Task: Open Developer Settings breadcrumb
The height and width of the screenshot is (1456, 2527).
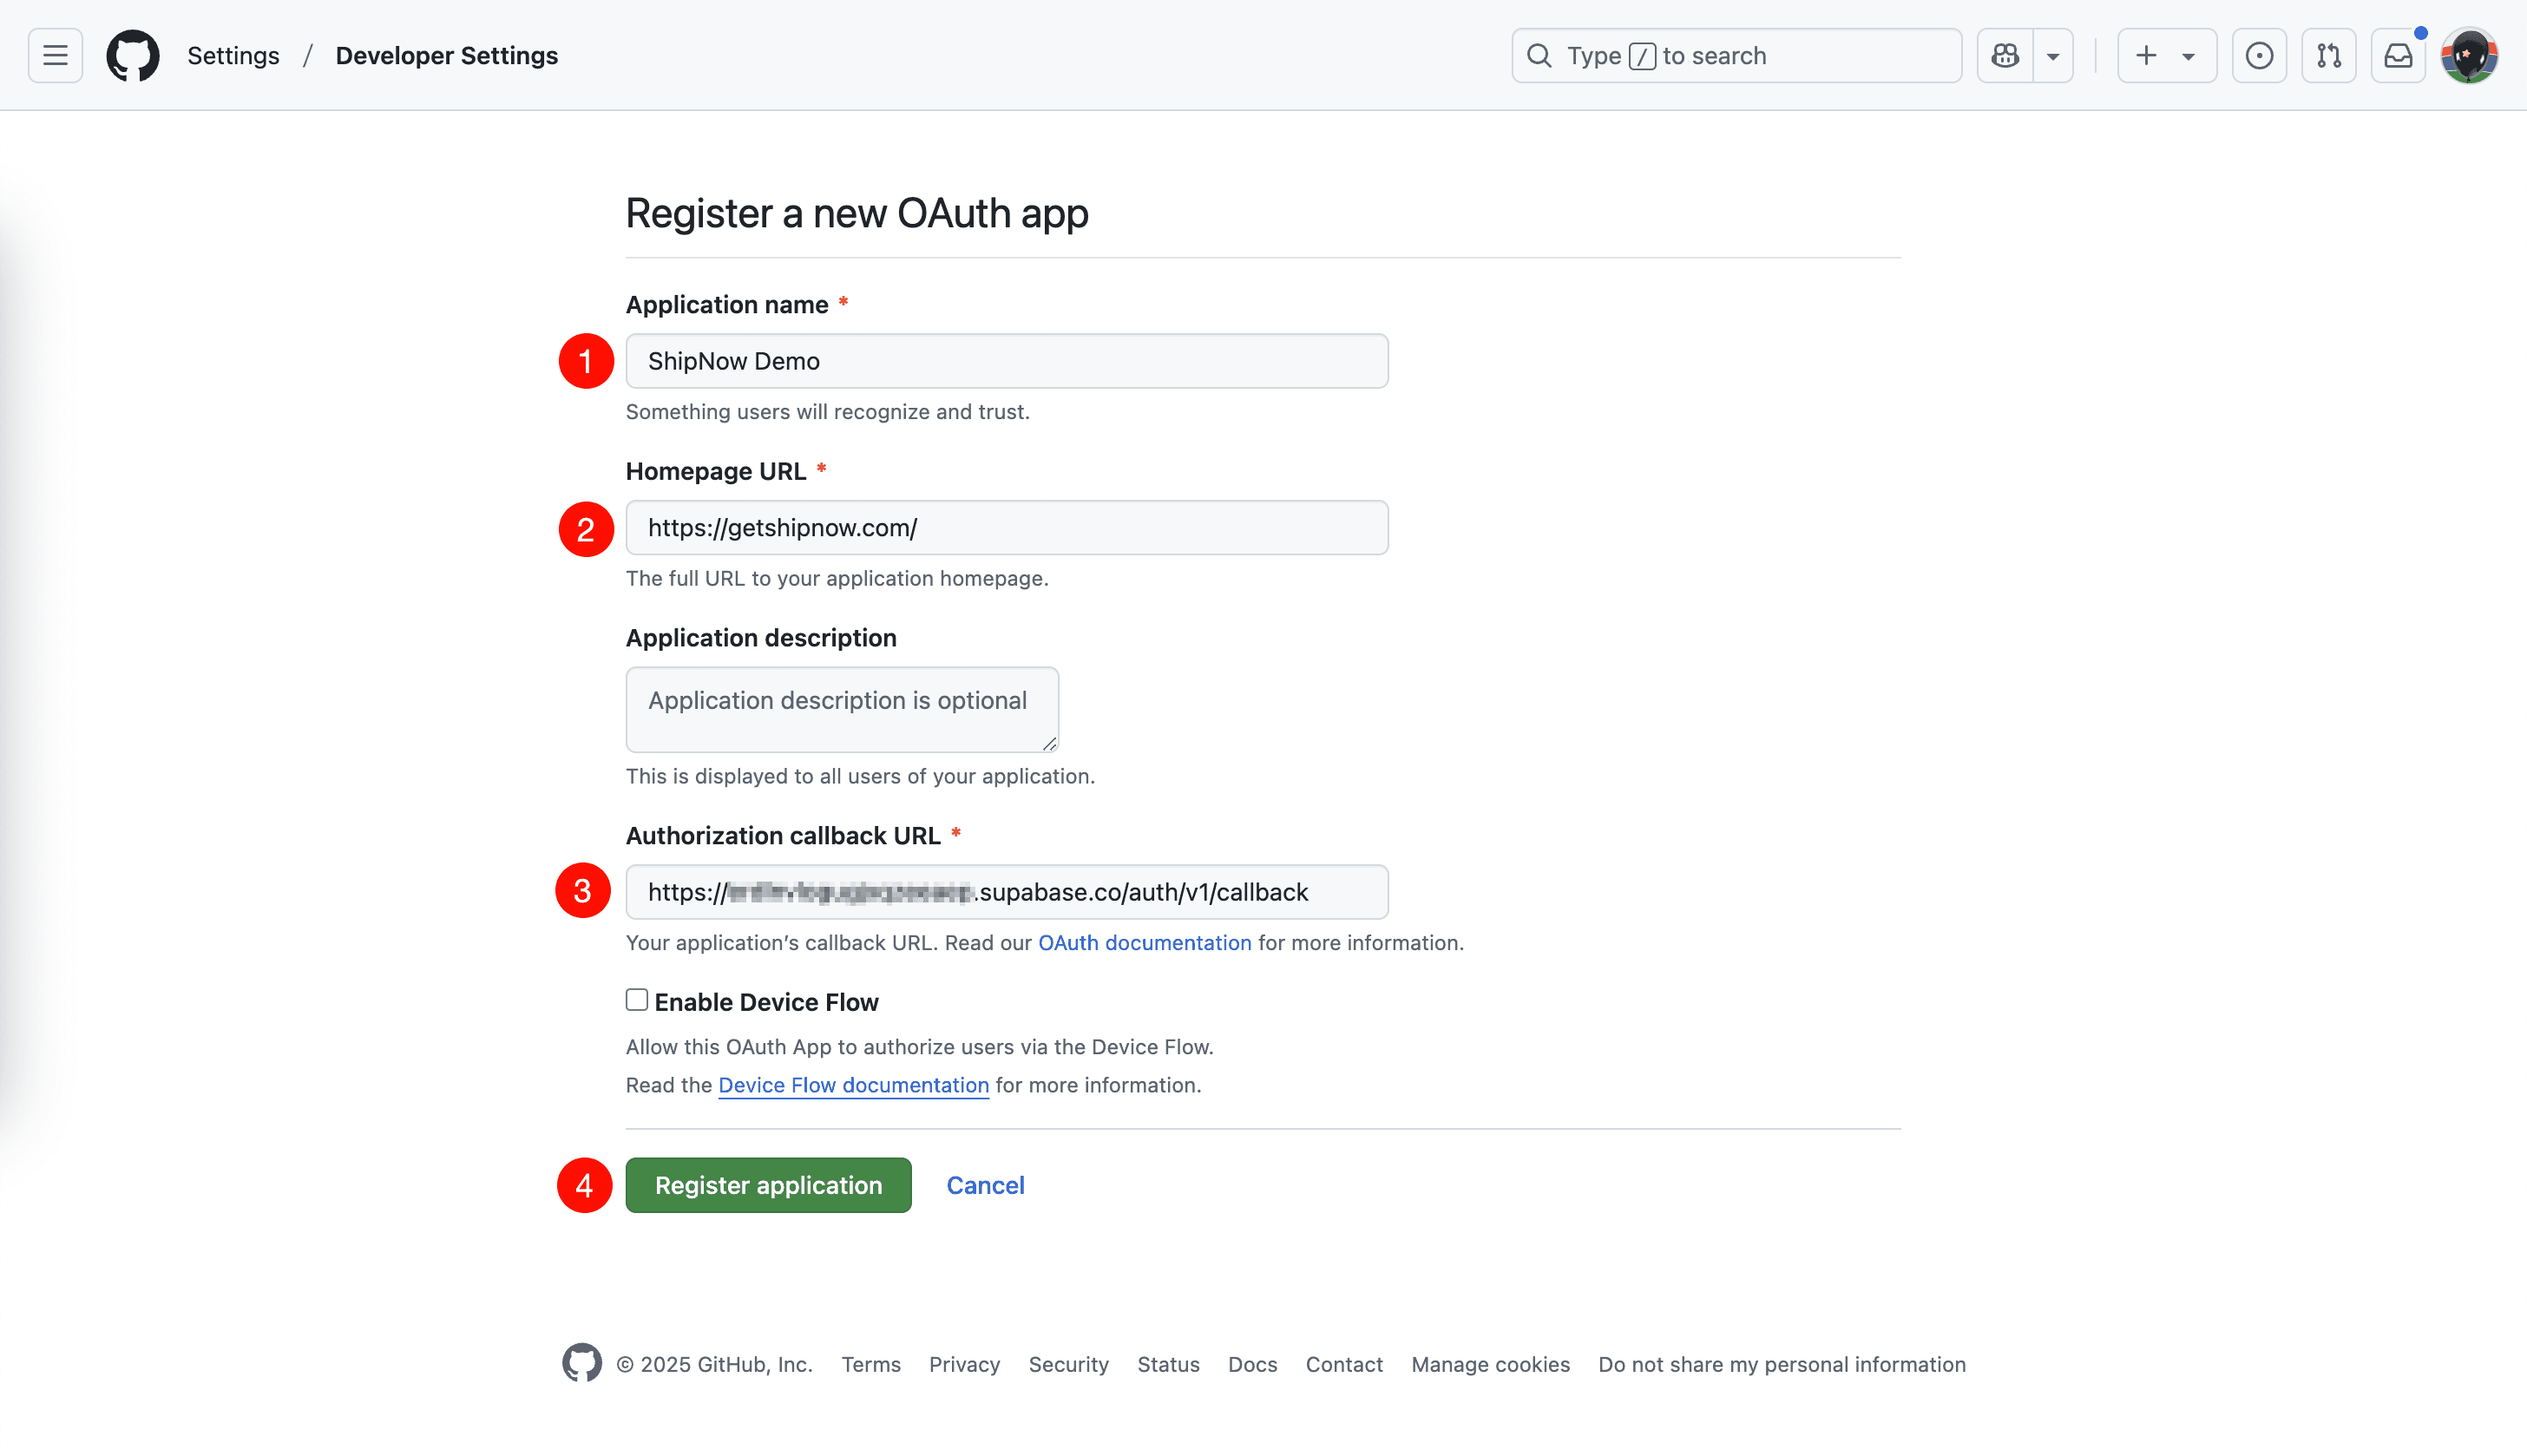Action: pyautogui.click(x=446, y=55)
